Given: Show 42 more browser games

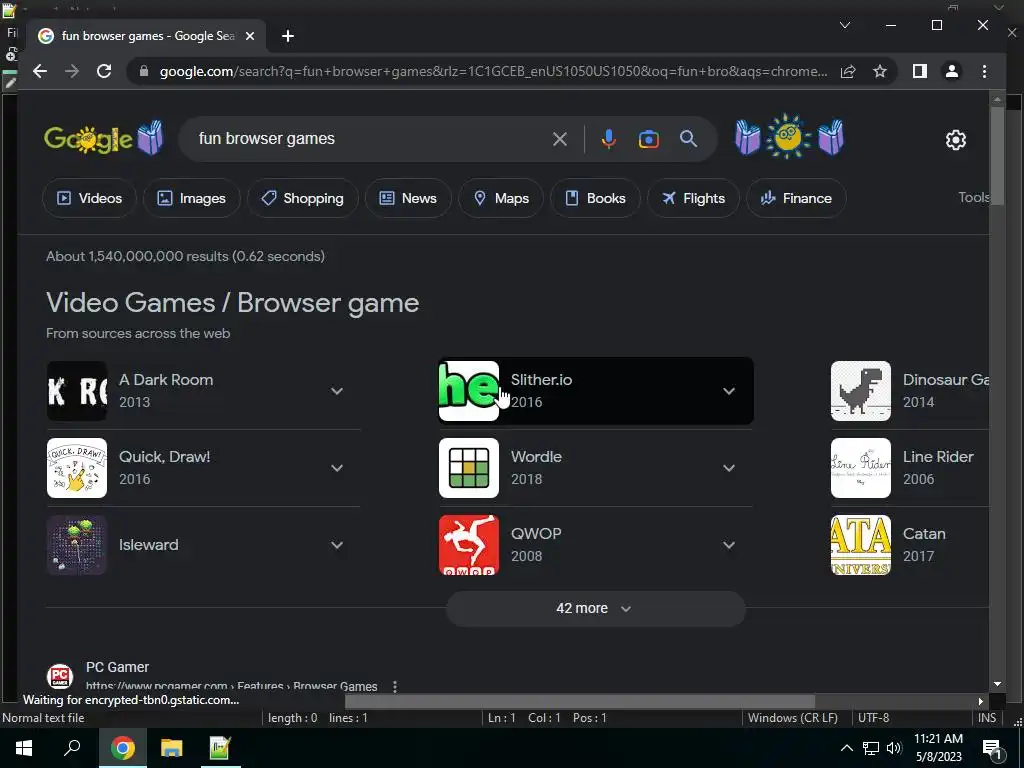Looking at the screenshot, I should pos(595,609).
